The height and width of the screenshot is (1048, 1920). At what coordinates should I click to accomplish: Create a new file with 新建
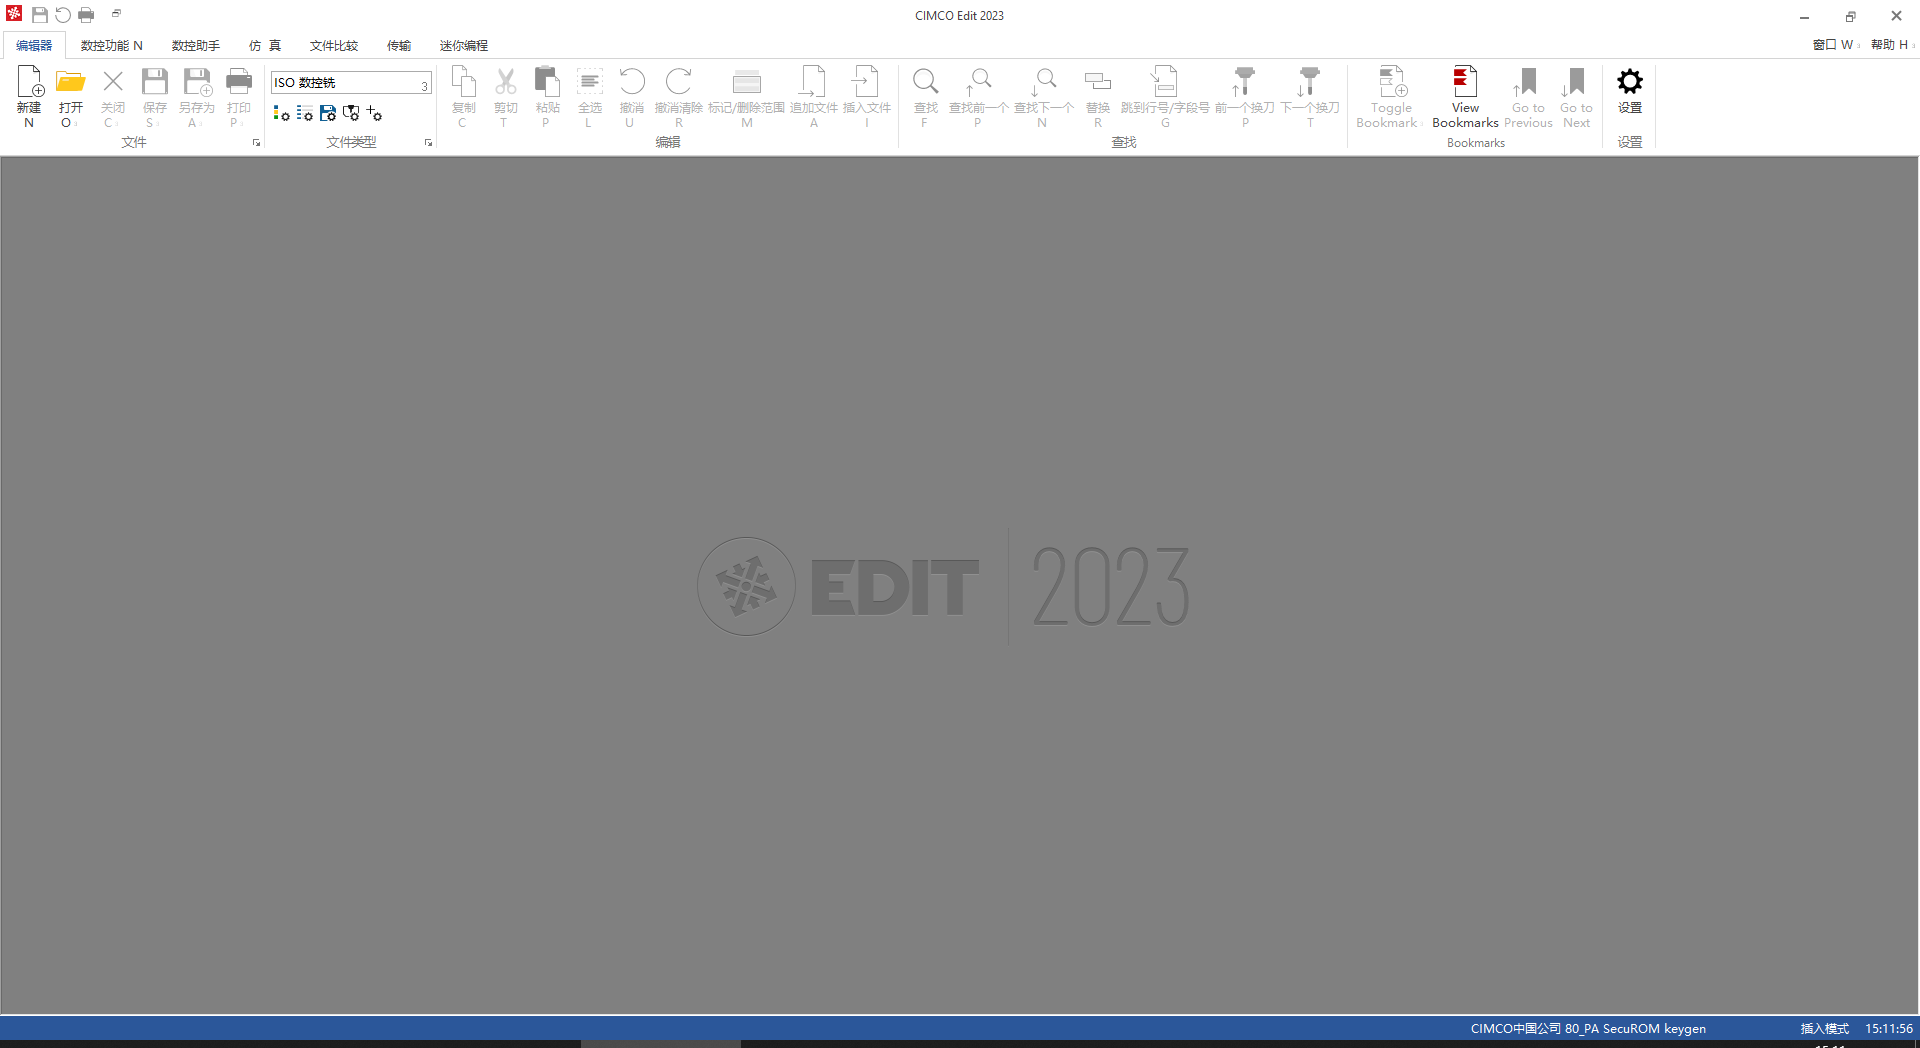[29, 95]
